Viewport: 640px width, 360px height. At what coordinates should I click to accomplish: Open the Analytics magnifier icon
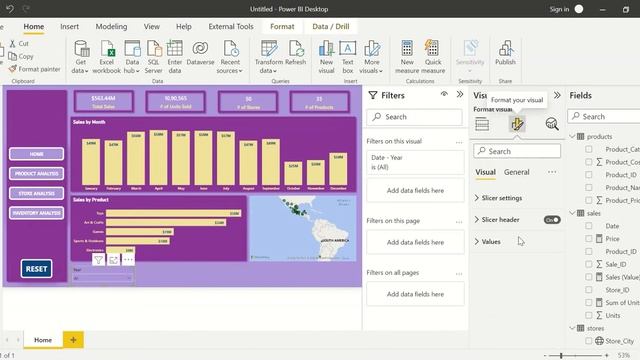coord(552,124)
